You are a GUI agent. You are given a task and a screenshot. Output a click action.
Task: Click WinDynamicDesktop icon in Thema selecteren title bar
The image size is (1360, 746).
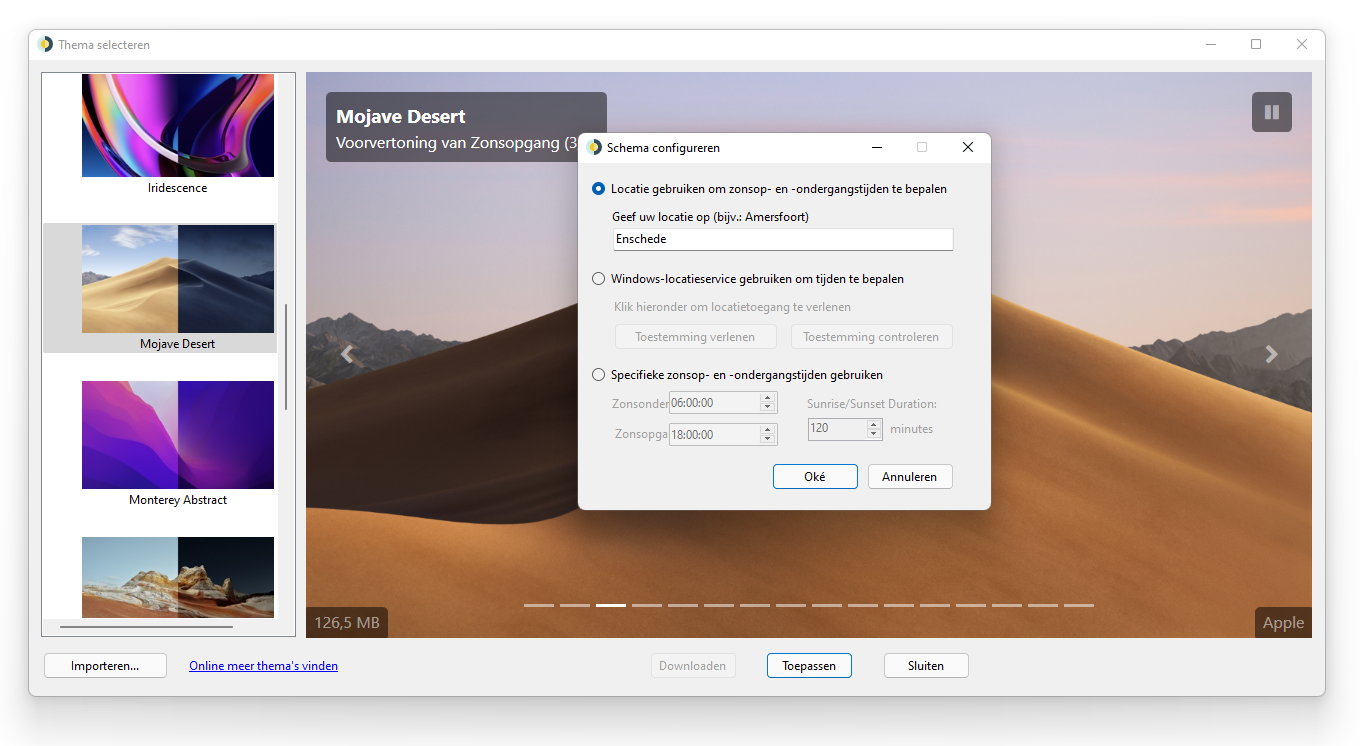(x=45, y=44)
